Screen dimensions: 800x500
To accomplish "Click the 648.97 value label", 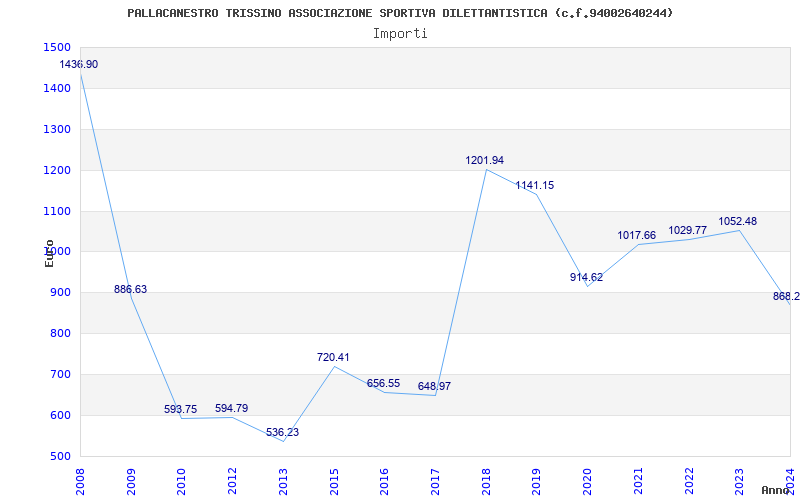I will pyautogui.click(x=434, y=386).
